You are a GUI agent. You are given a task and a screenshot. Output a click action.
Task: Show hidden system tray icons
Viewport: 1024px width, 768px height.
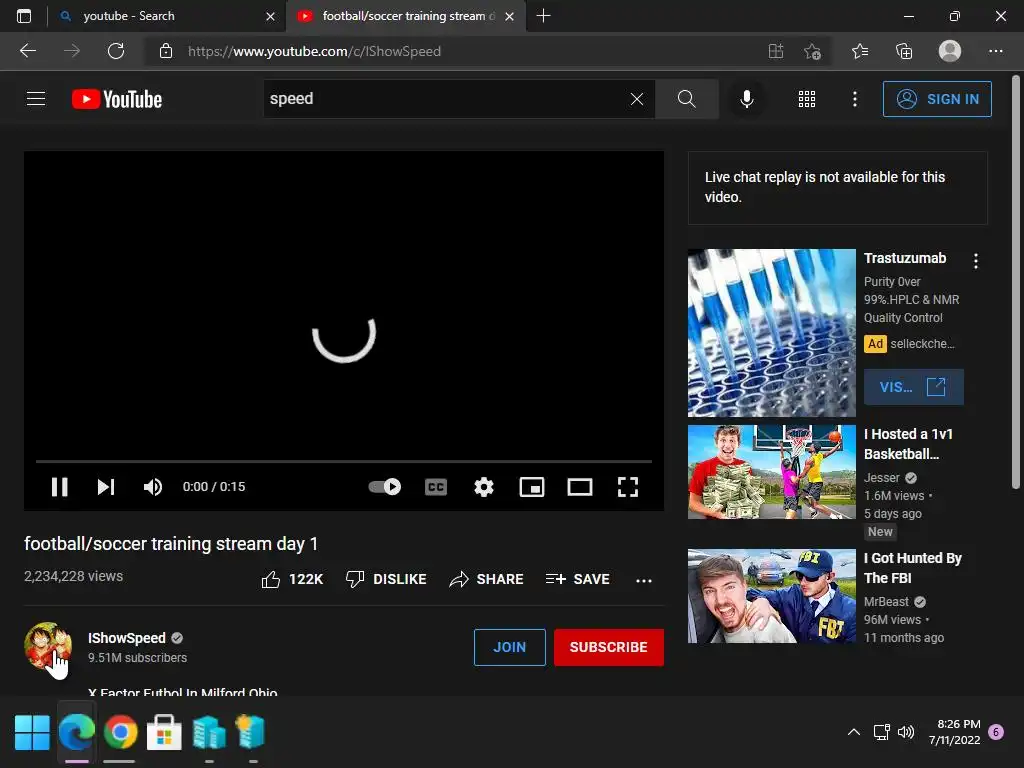click(854, 732)
